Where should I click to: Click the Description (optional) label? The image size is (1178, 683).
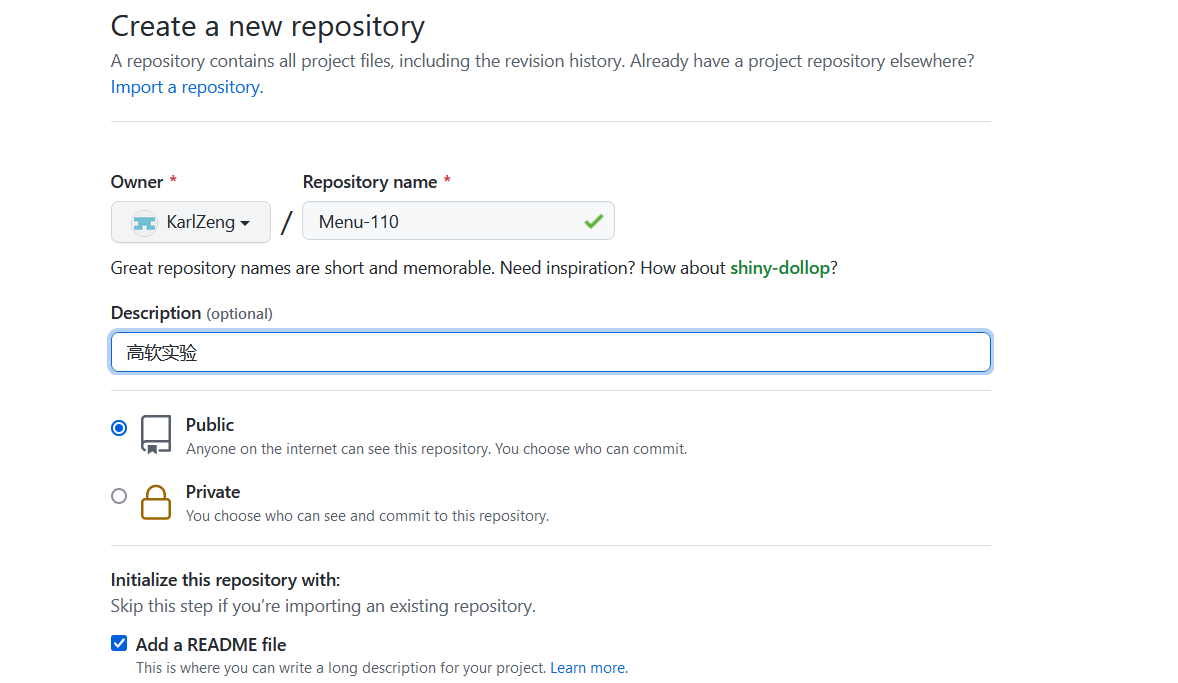coord(192,313)
